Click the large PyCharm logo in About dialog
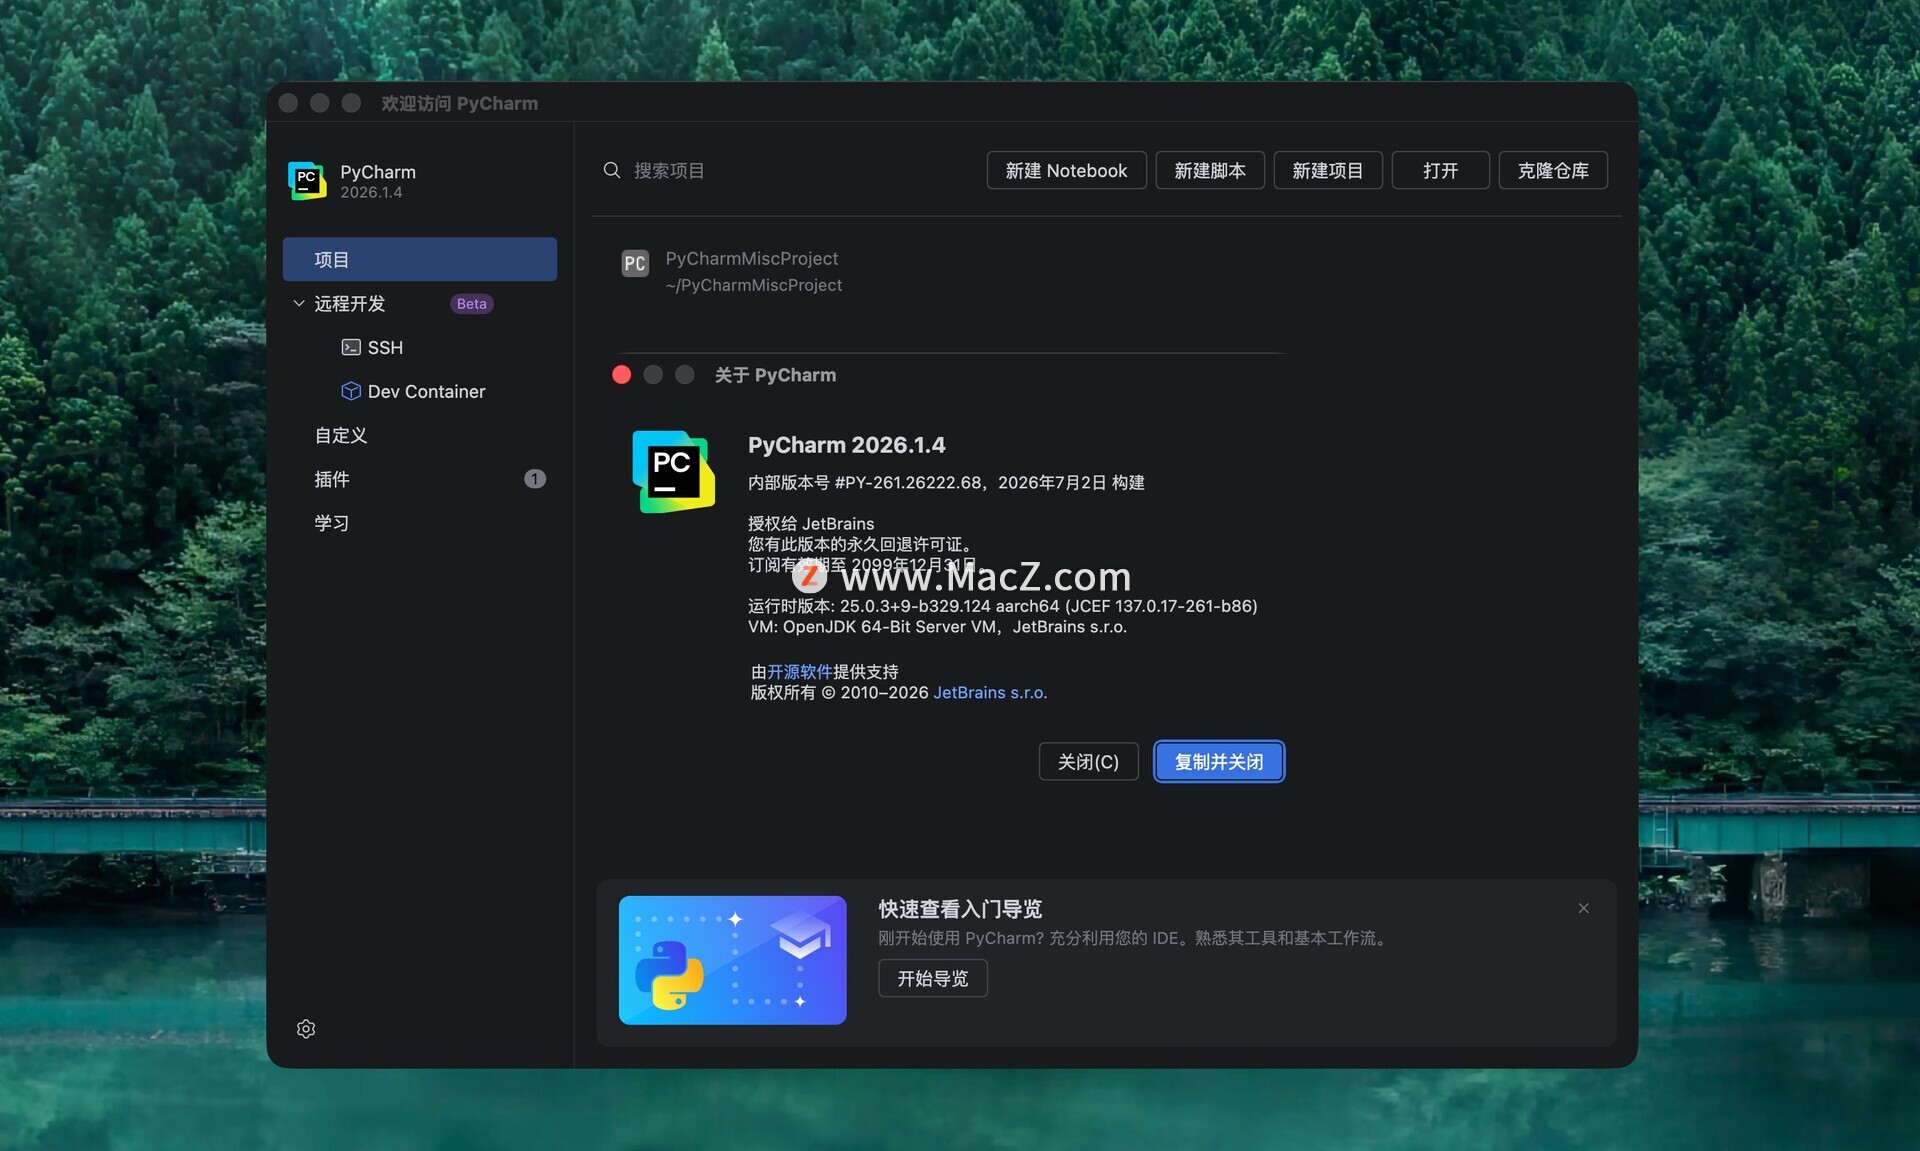 coord(673,472)
